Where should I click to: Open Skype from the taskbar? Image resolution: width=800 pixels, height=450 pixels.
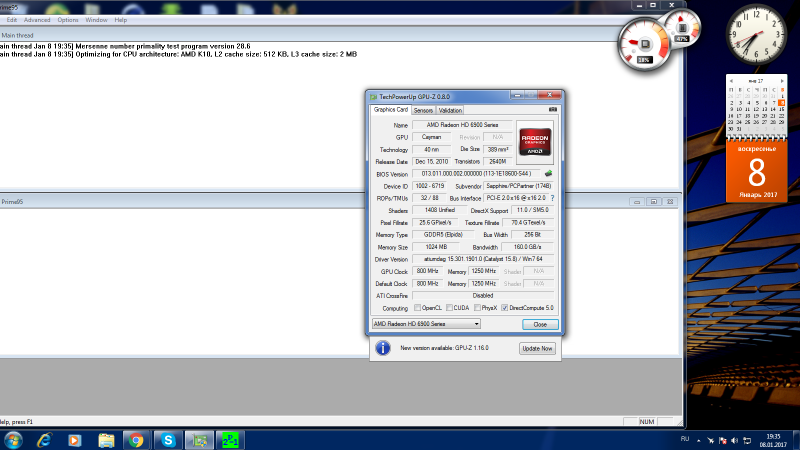168,439
